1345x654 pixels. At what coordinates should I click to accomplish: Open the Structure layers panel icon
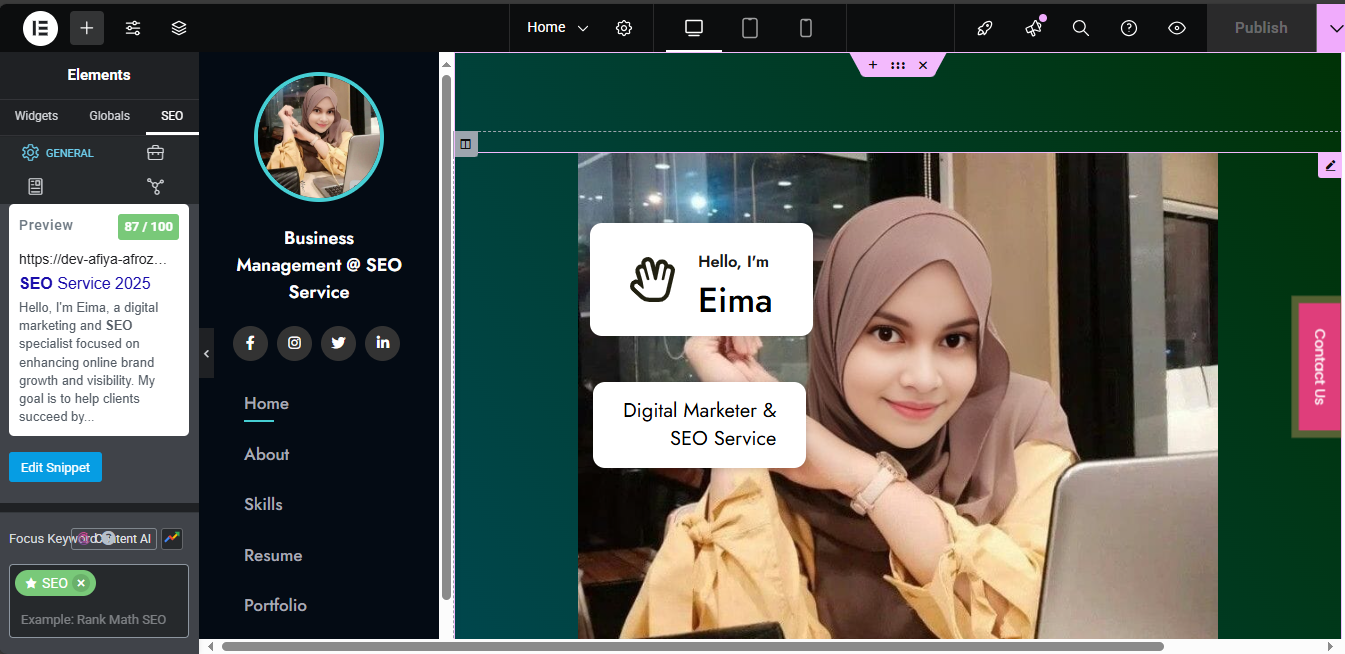(x=179, y=28)
